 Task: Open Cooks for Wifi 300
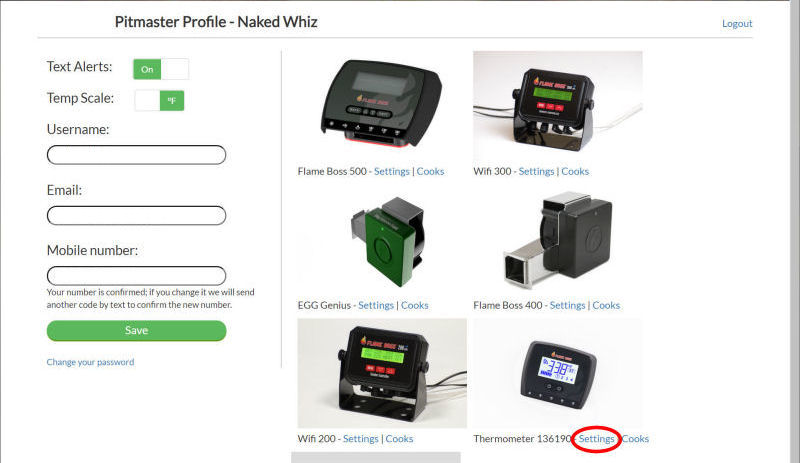(x=575, y=172)
